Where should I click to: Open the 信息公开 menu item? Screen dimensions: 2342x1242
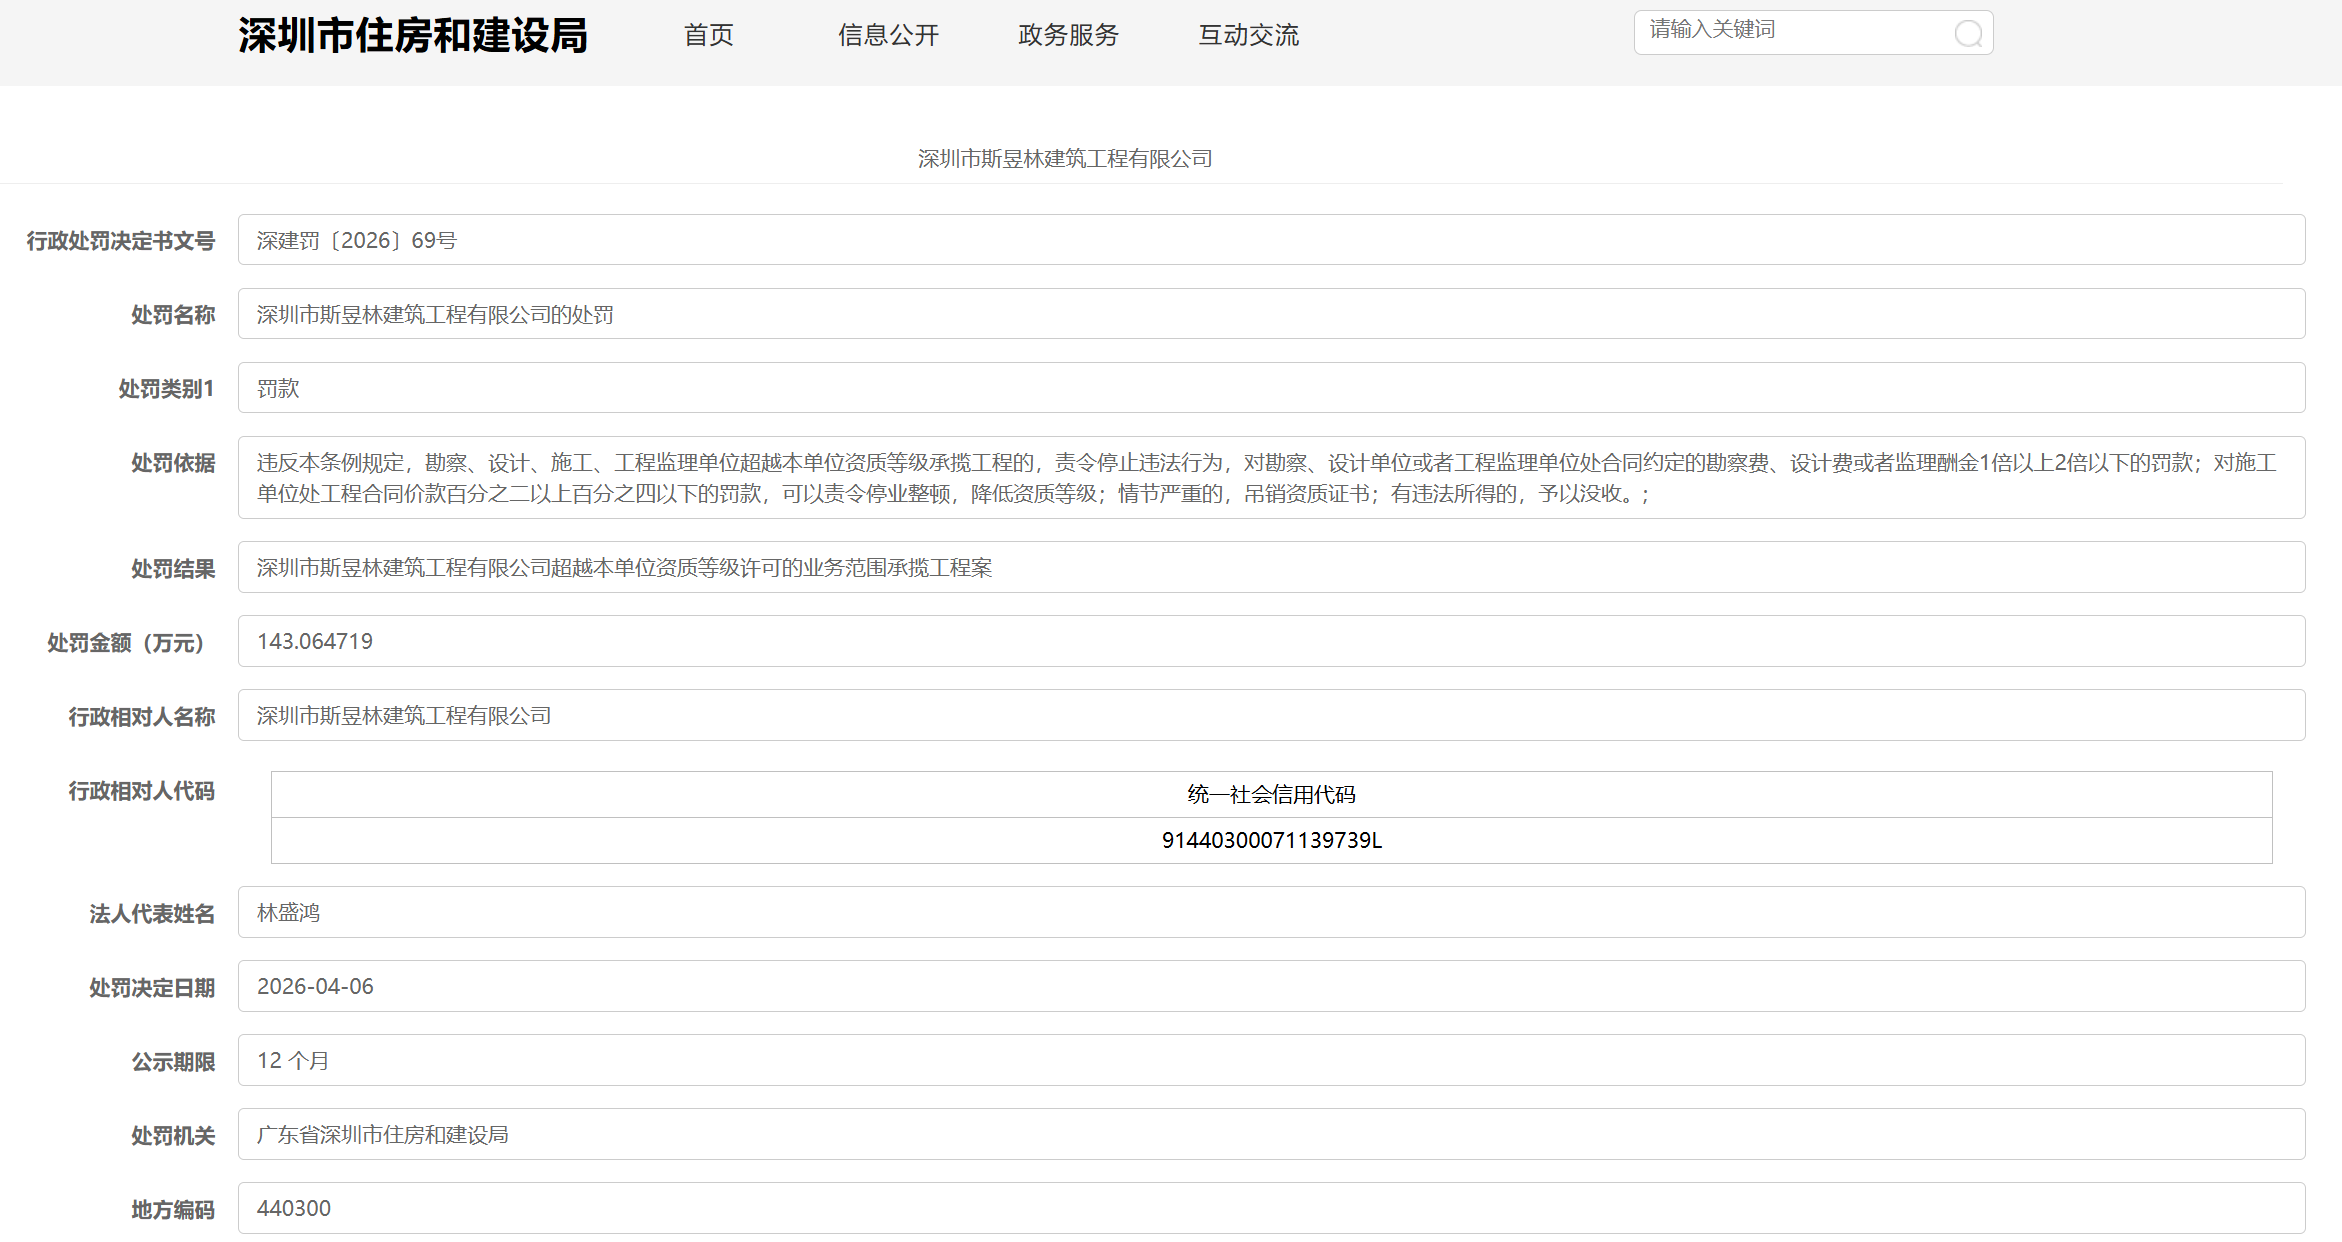coord(888,35)
